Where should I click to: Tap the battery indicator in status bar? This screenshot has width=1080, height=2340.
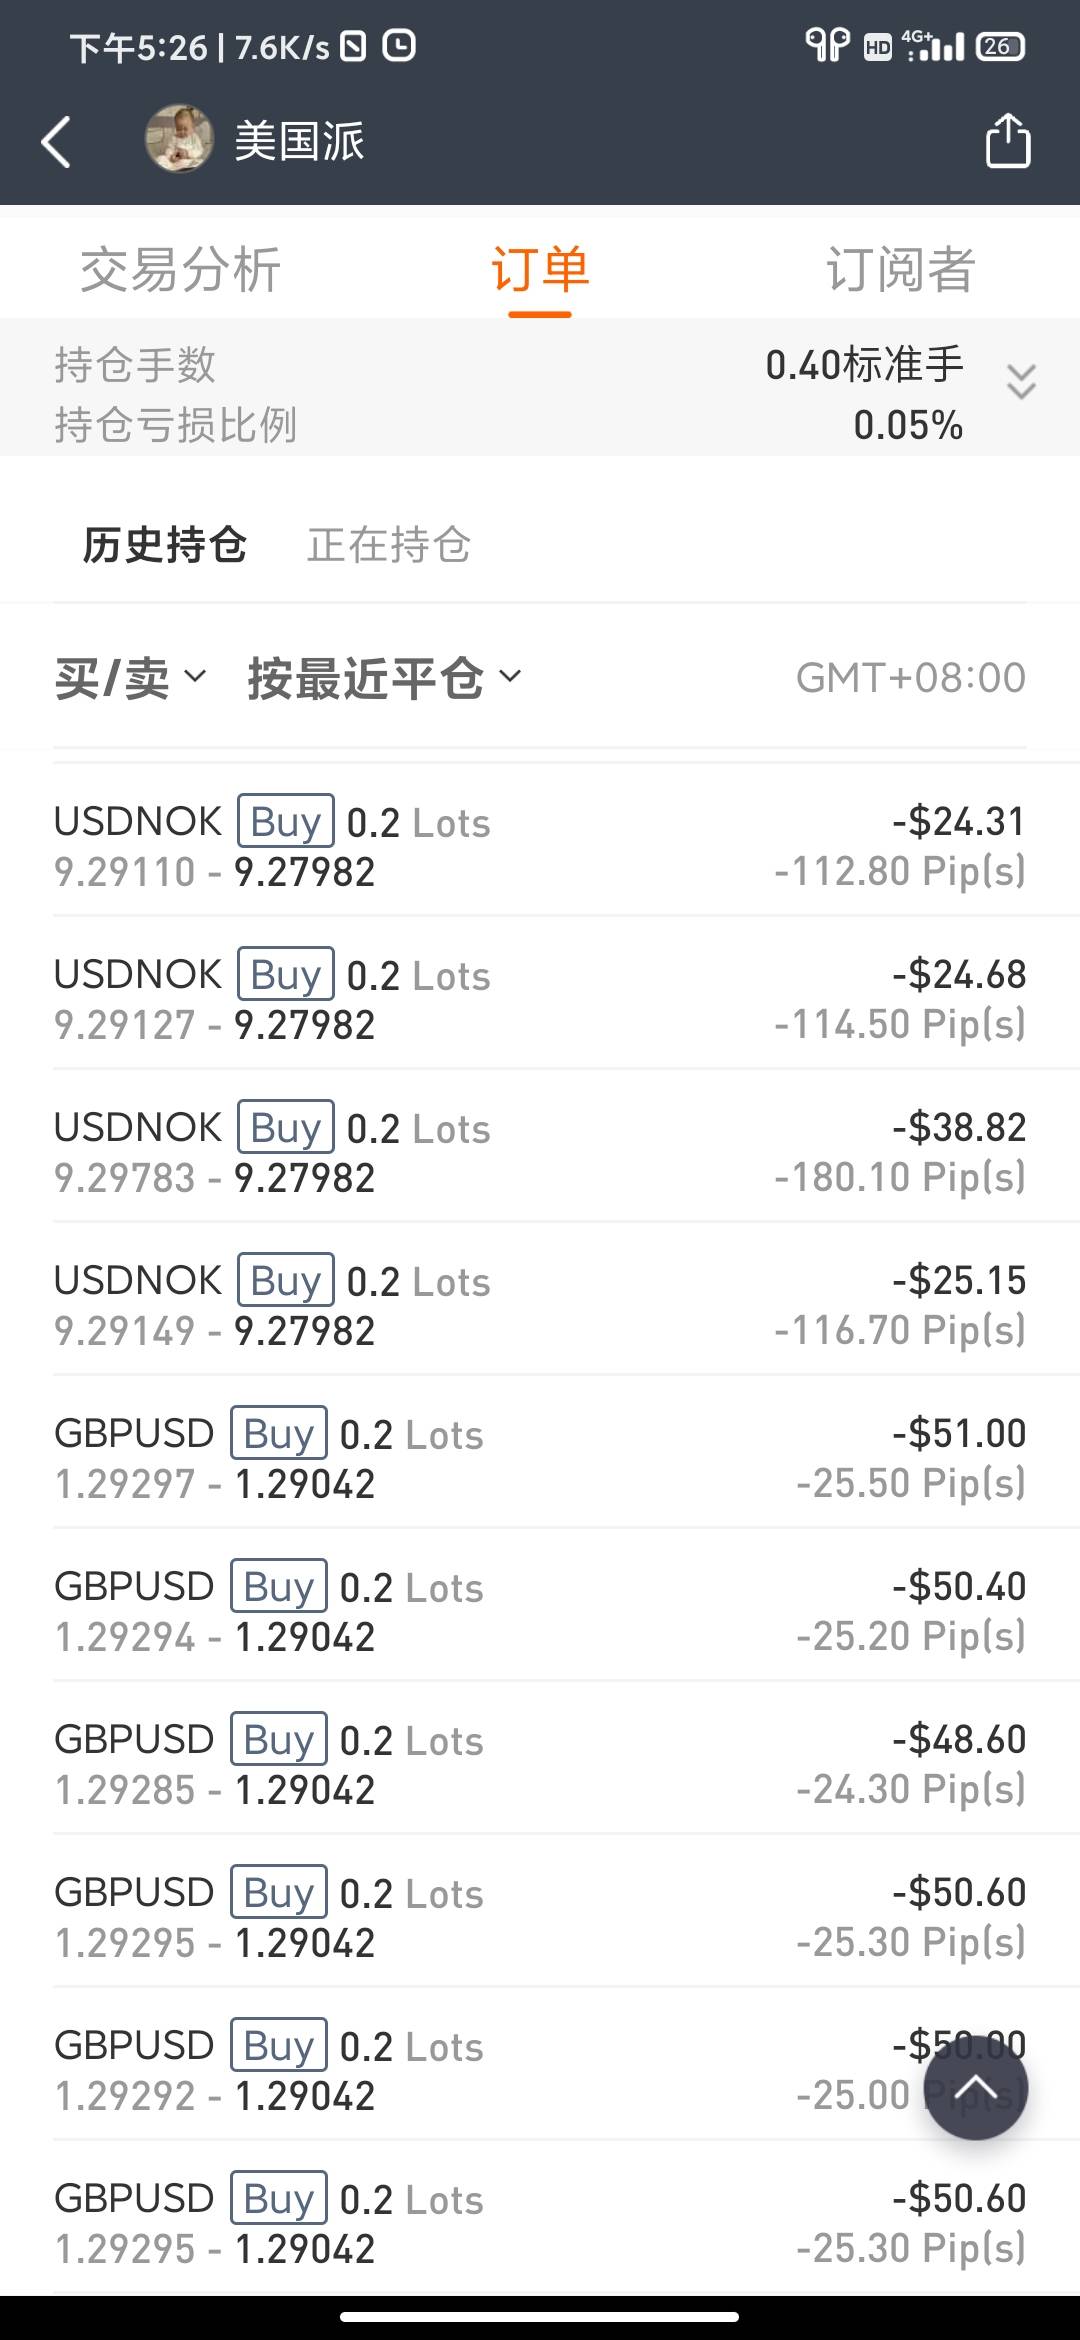tap(1000, 46)
